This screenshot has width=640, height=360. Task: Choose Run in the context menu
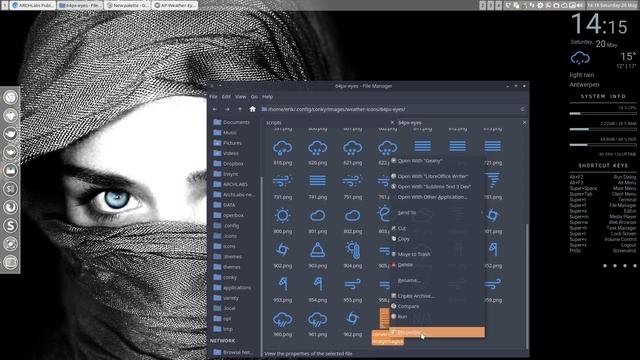(x=437, y=316)
